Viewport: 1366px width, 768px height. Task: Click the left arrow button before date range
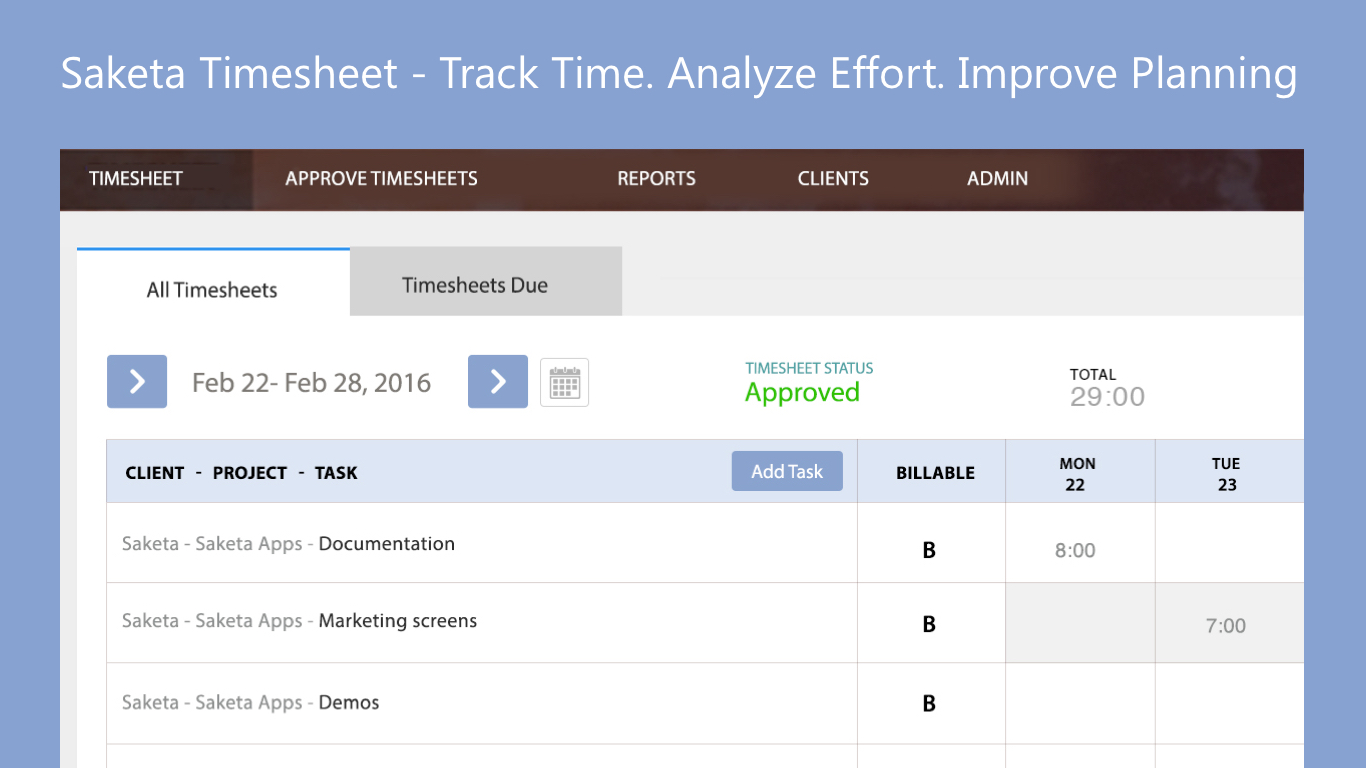[x=137, y=382]
